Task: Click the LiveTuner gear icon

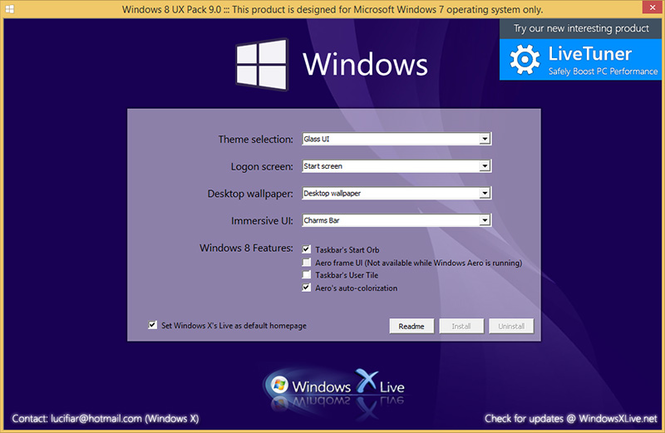Action: [x=525, y=60]
